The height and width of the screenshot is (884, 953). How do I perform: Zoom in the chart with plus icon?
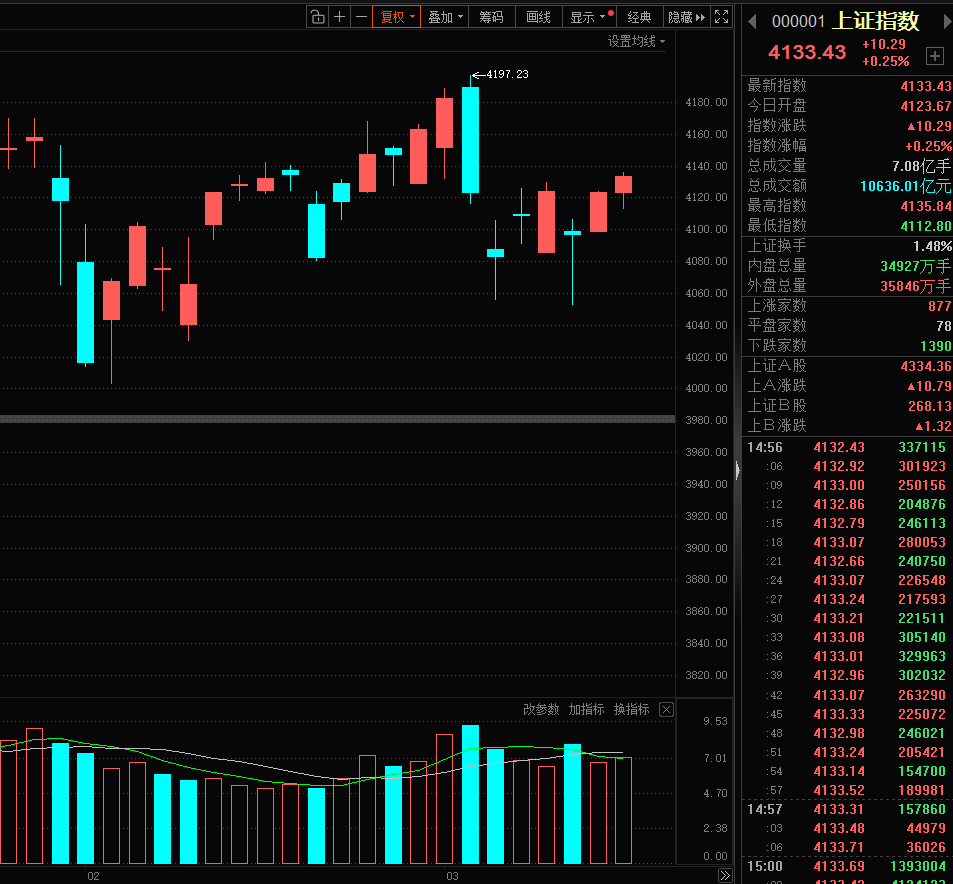tap(340, 17)
